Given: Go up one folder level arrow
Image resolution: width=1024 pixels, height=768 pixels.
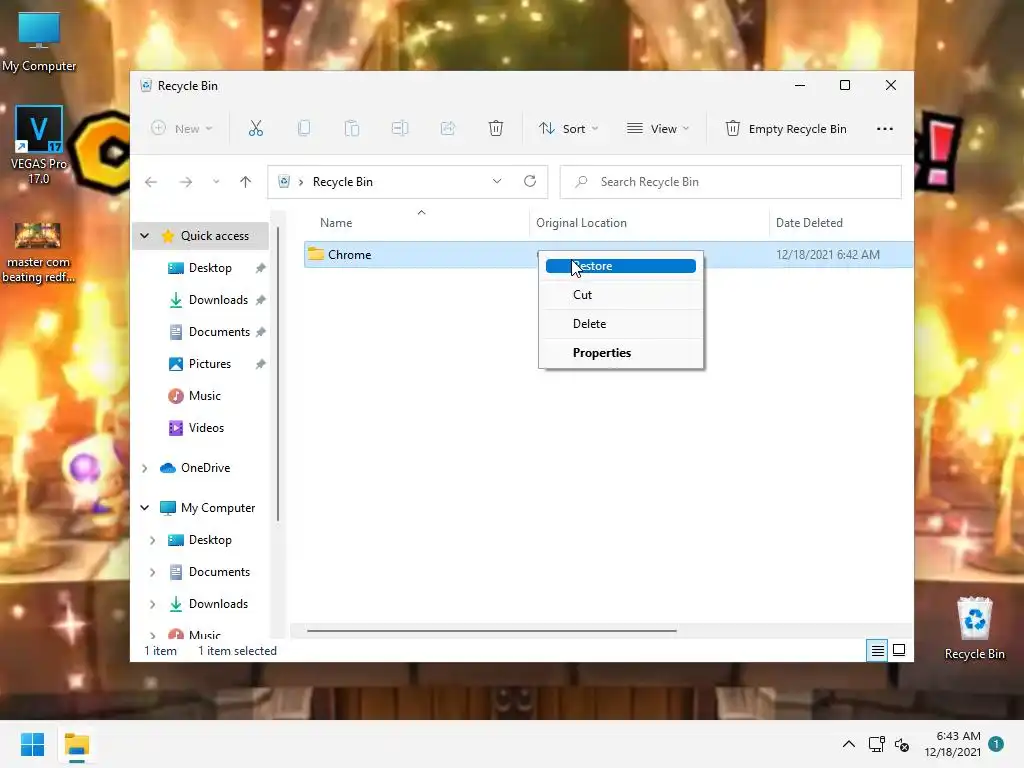Looking at the screenshot, I should (246, 182).
